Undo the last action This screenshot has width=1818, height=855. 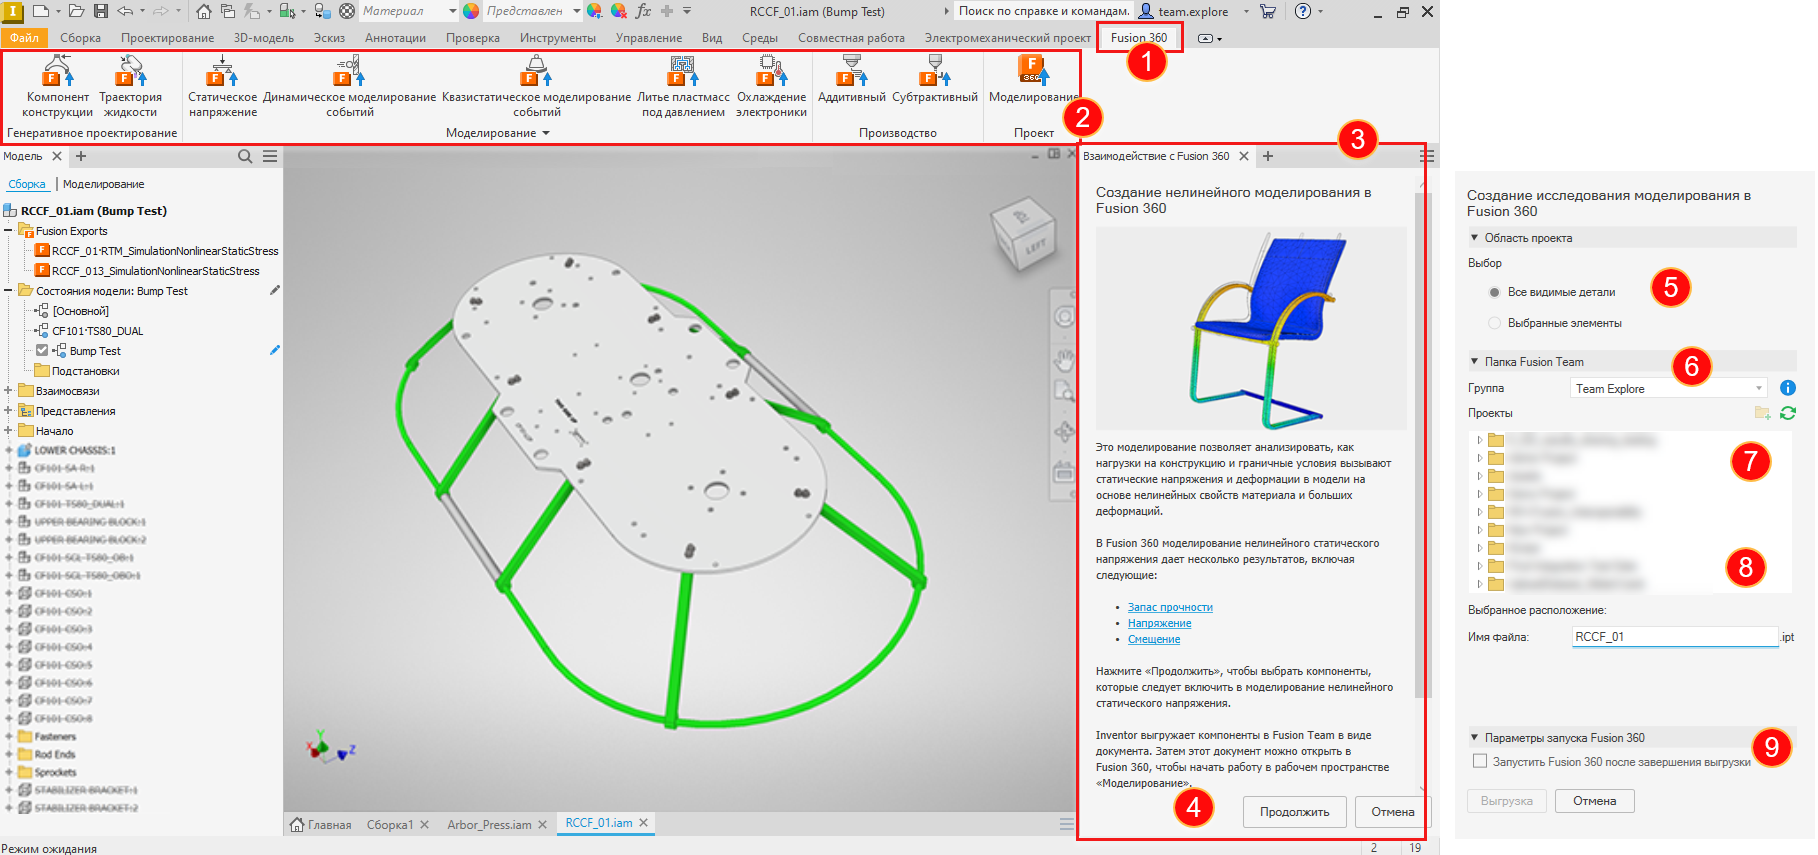click(125, 11)
